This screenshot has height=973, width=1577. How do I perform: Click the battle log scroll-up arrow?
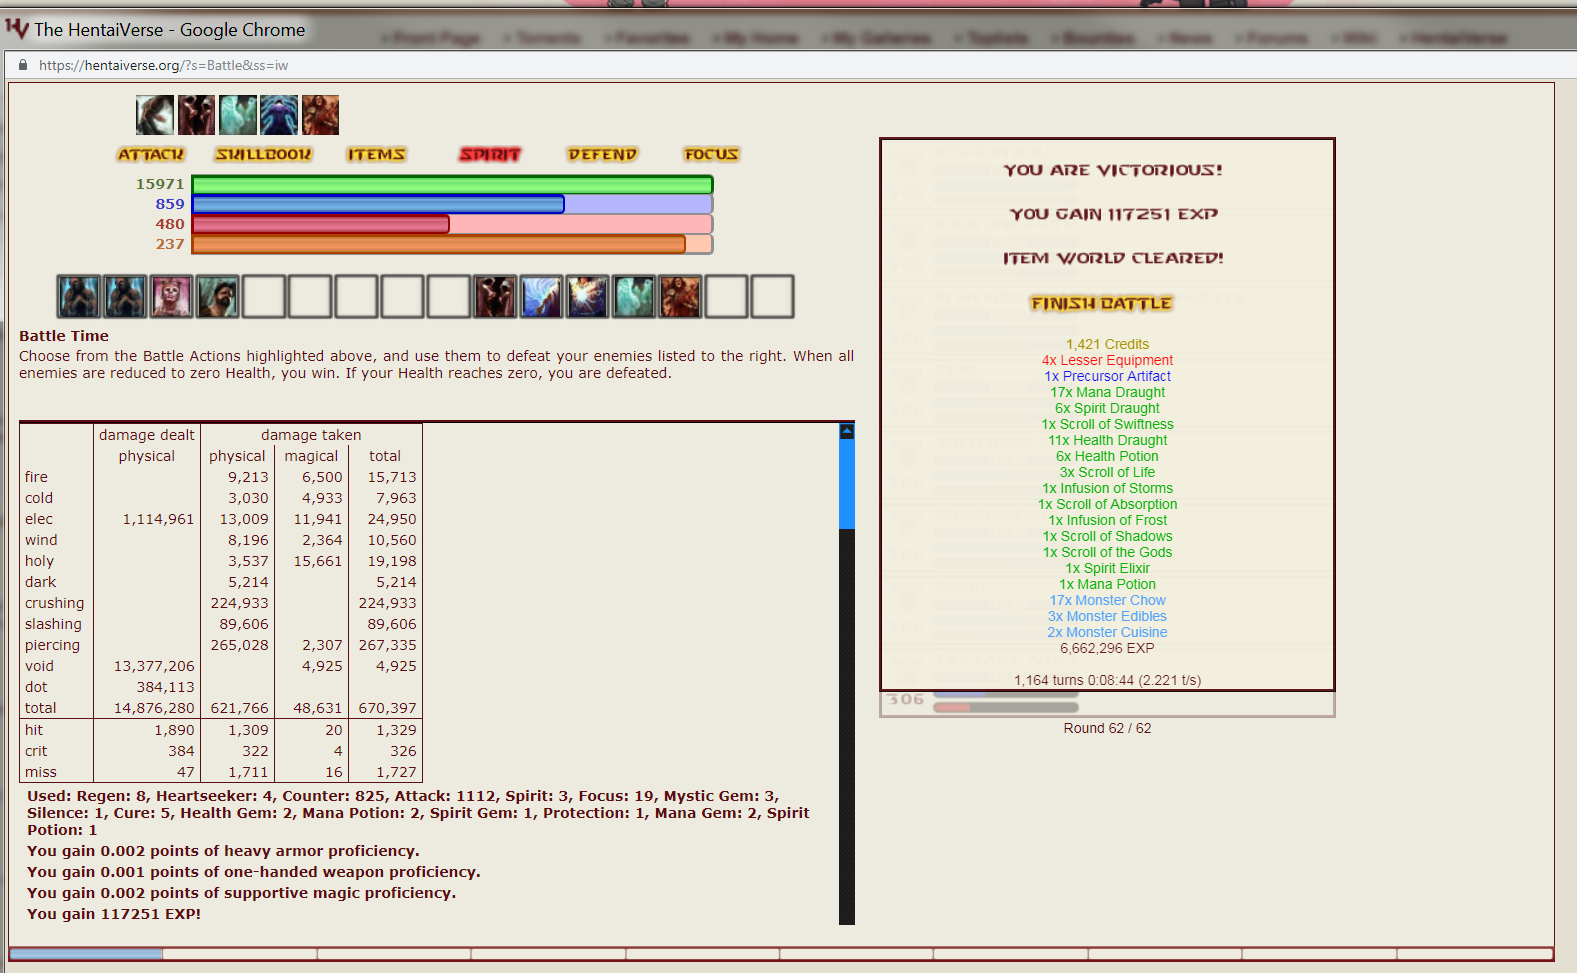(x=847, y=432)
